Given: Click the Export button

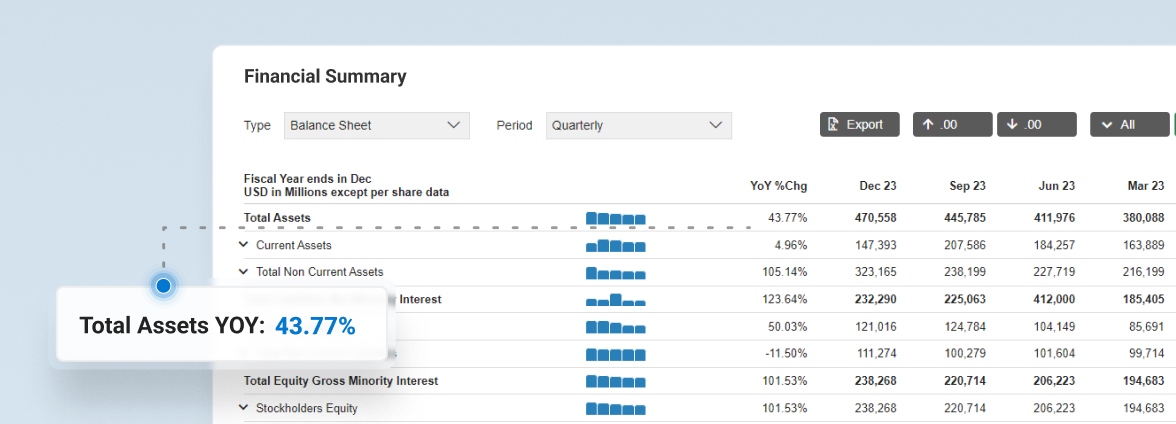Looking at the screenshot, I should [859, 125].
